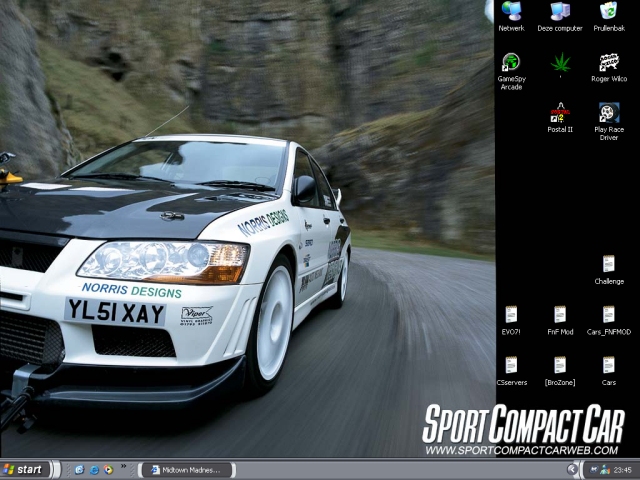This screenshot has width=640, height=480.
Task: Launch GameSpy Arcade shortcut
Action: 511,63
